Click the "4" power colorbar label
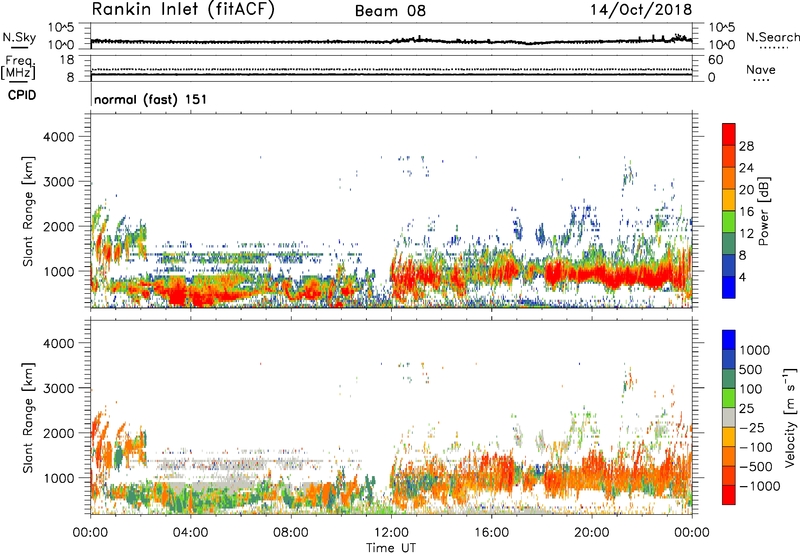Screen dimensions: 800x554 tap(742, 278)
